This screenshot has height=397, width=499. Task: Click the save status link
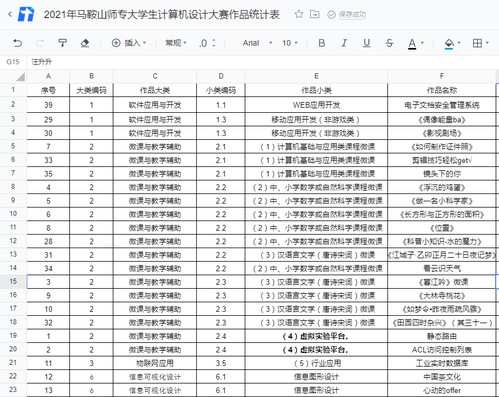point(352,15)
